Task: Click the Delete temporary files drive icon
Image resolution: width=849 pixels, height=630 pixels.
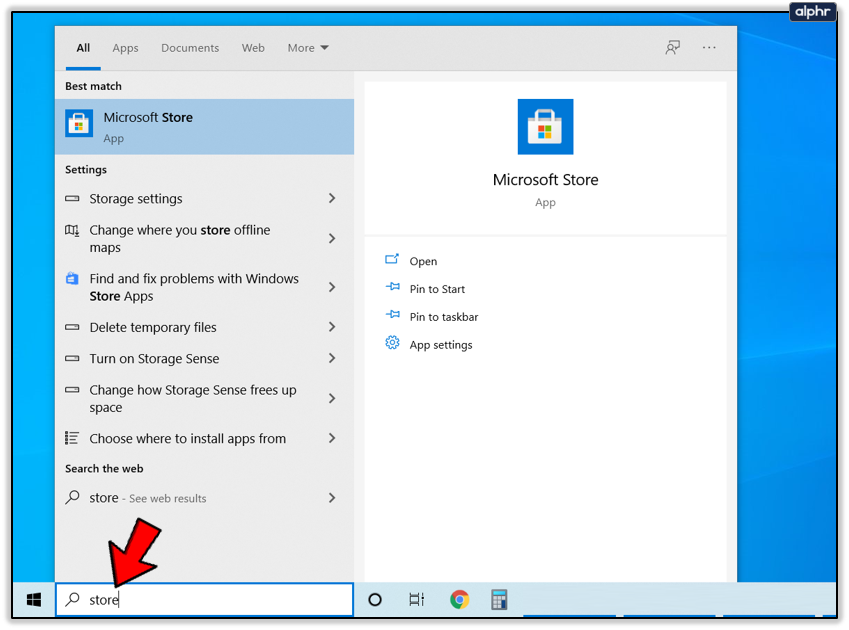Action: [72, 327]
